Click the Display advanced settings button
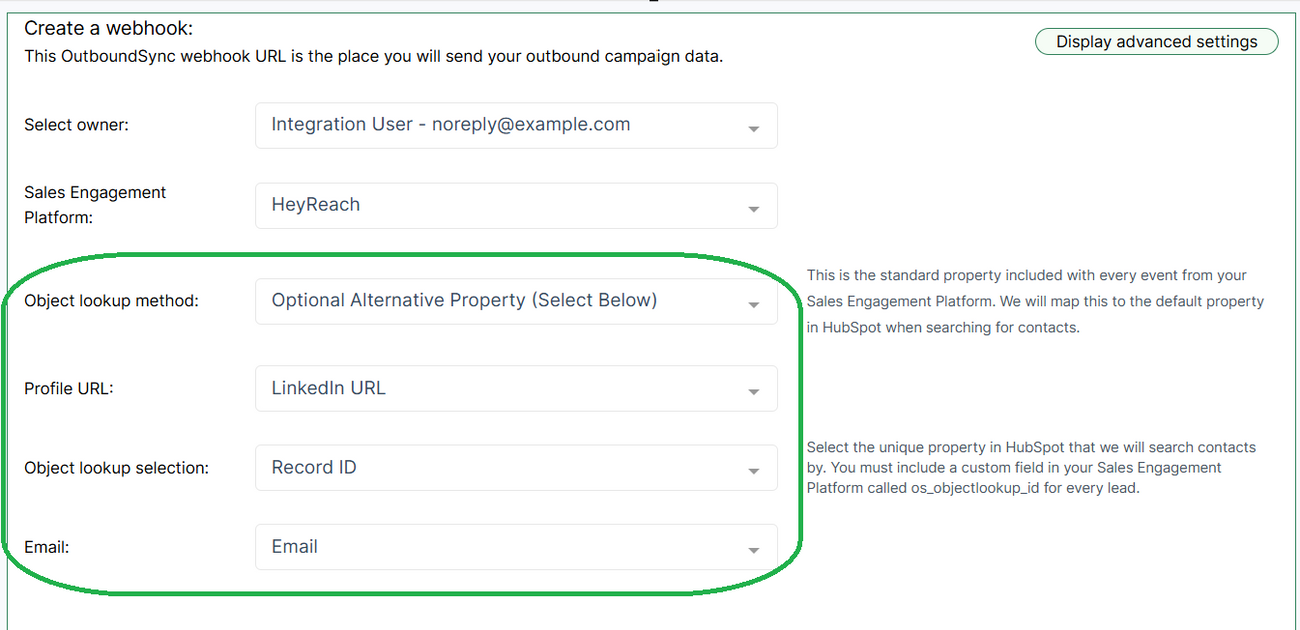Image resolution: width=1300 pixels, height=630 pixels. 1156,41
